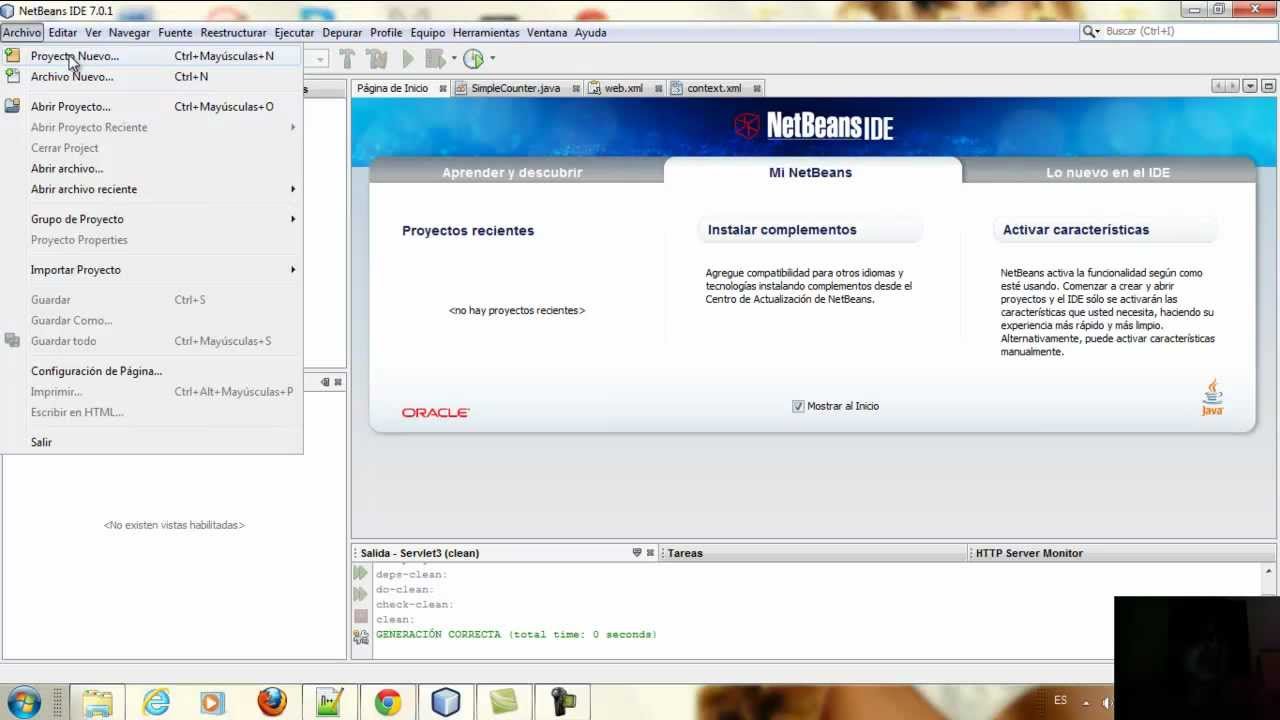Expand the Abrir Proyecto Reciente submenu

pyautogui.click(x=293, y=127)
